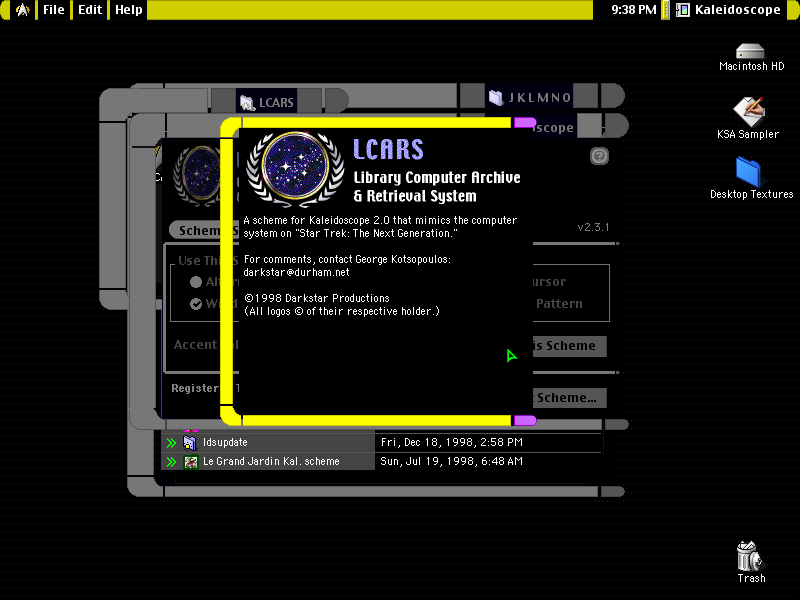Click the LCARS heading in the about box
Viewport: 800px width, 600px height.
point(388,149)
